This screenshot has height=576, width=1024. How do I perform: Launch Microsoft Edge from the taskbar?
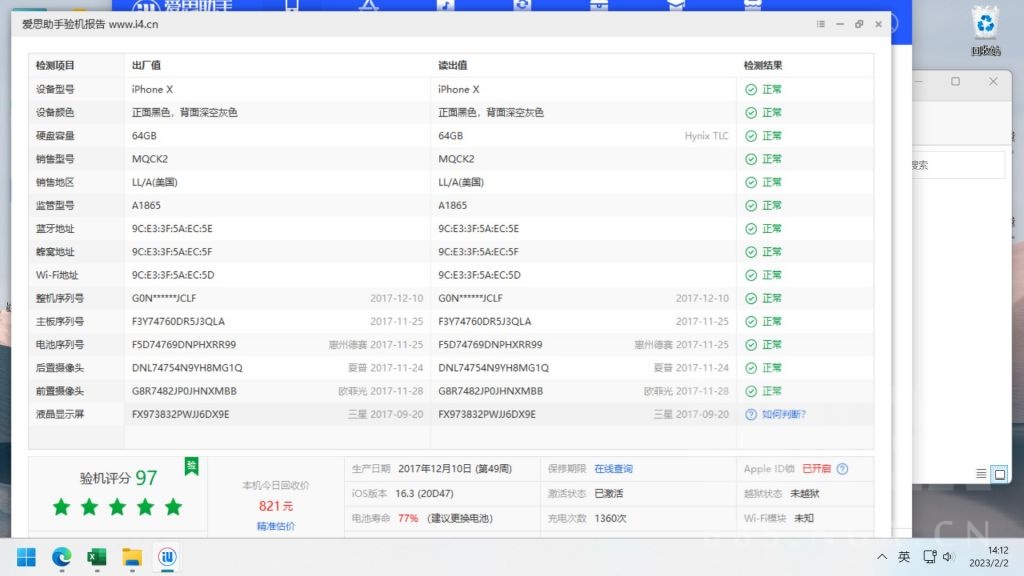click(x=60, y=557)
